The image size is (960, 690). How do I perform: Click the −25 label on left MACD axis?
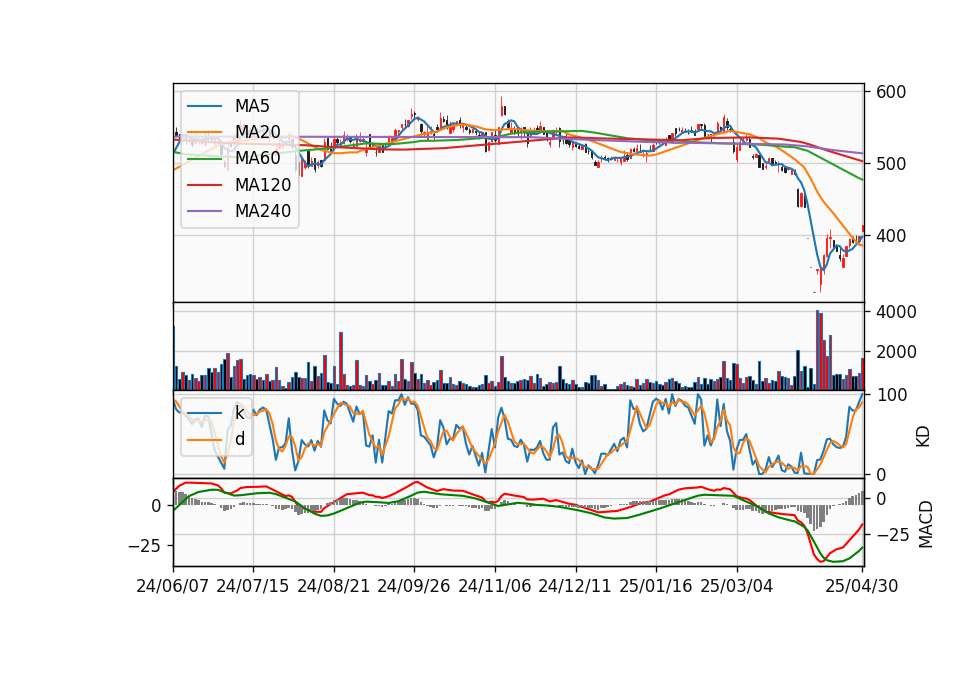tap(145, 546)
